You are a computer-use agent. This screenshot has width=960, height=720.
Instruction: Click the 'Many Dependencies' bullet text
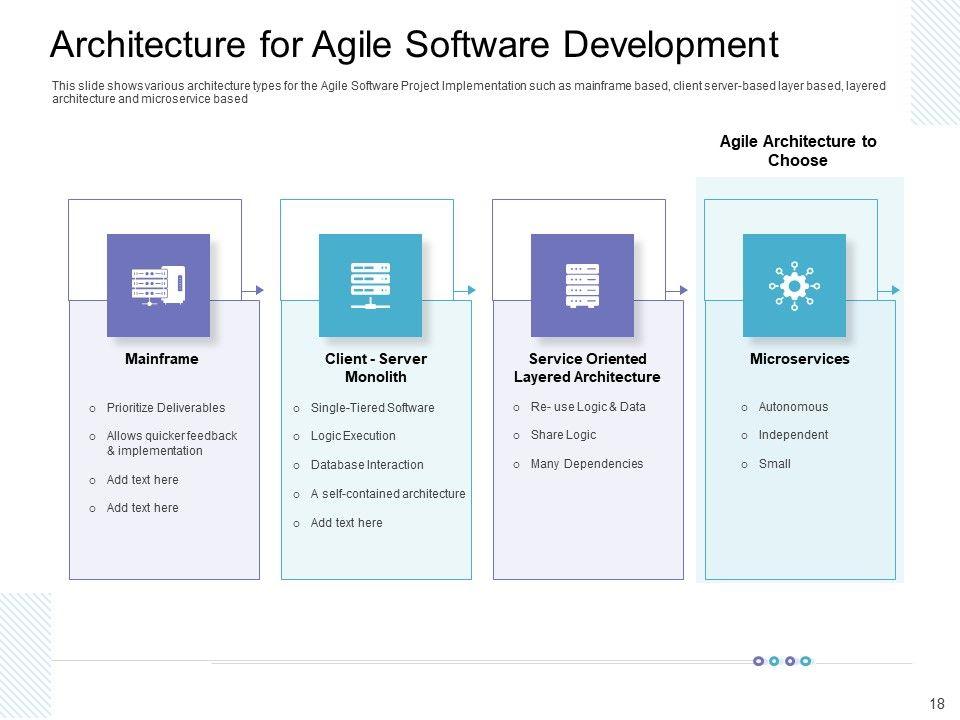point(587,464)
